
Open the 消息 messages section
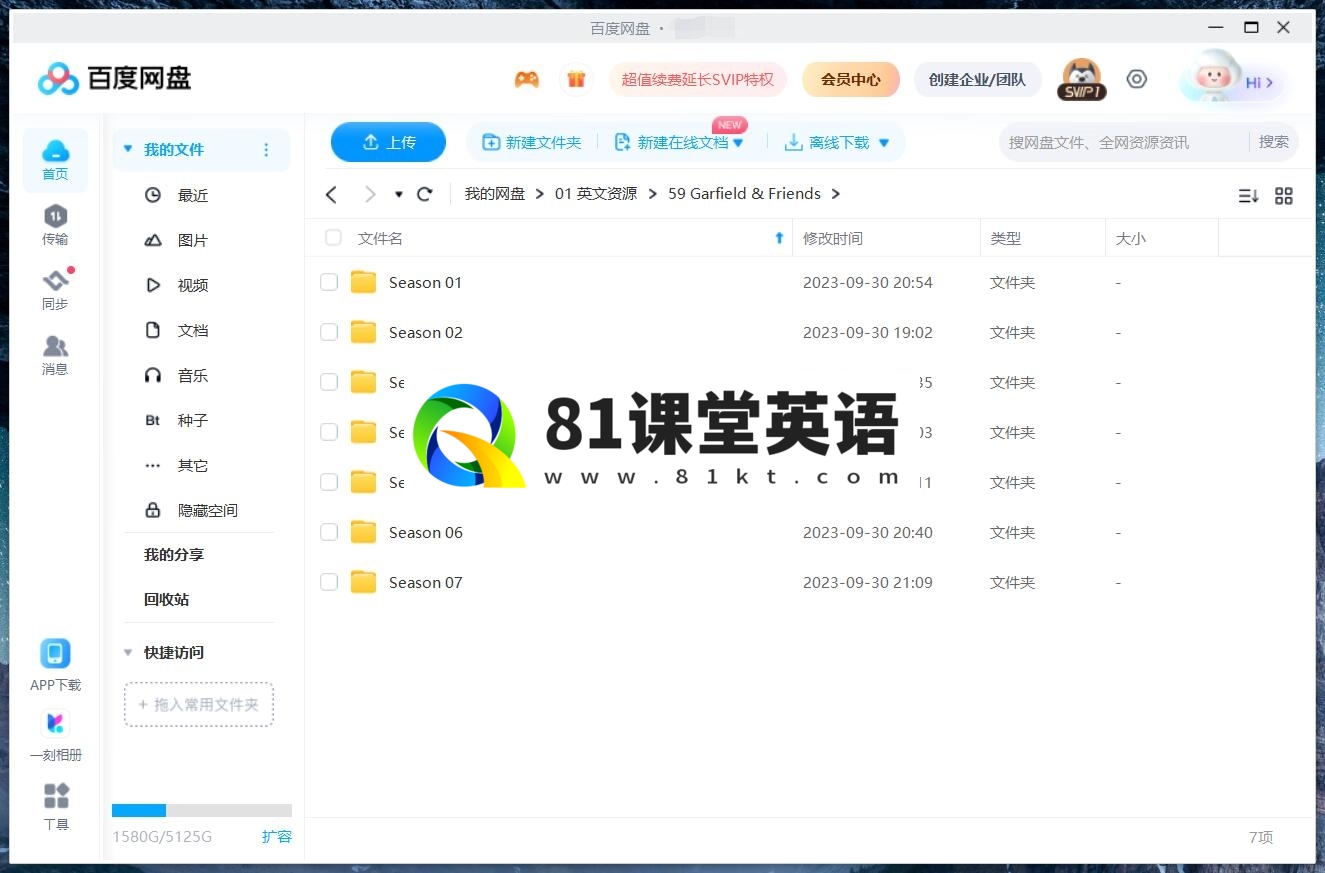click(55, 355)
